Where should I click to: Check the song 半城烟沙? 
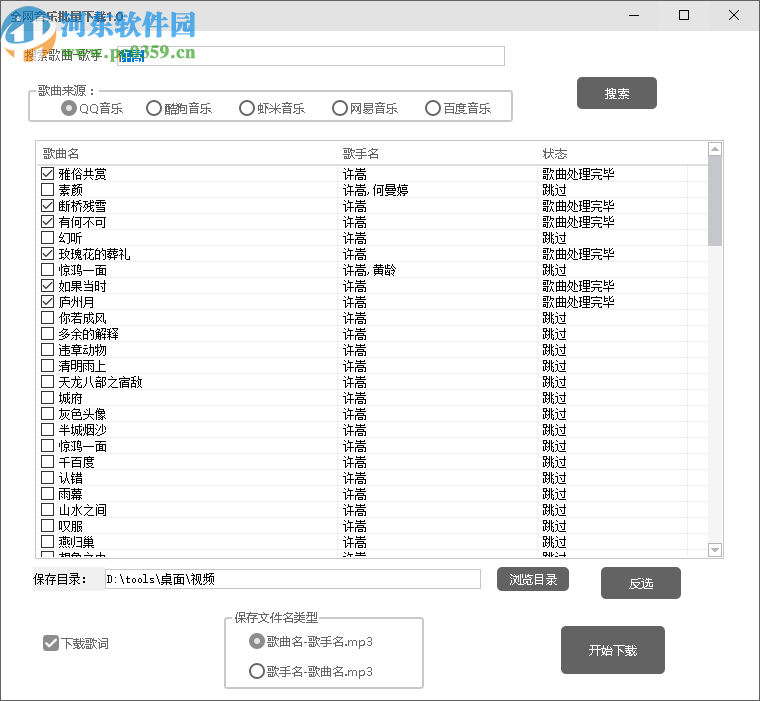coord(48,430)
